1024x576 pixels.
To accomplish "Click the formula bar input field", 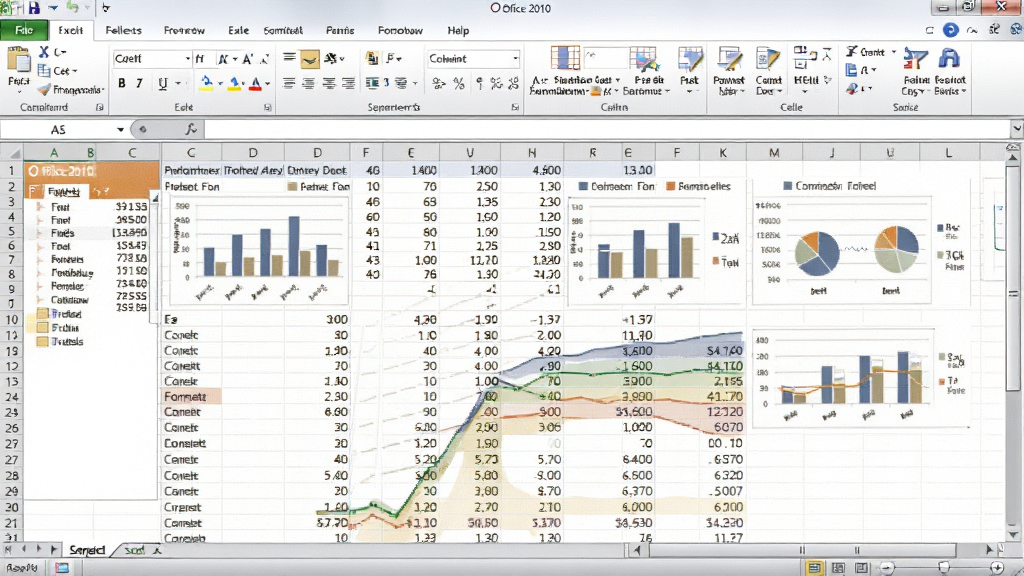I will [607, 129].
